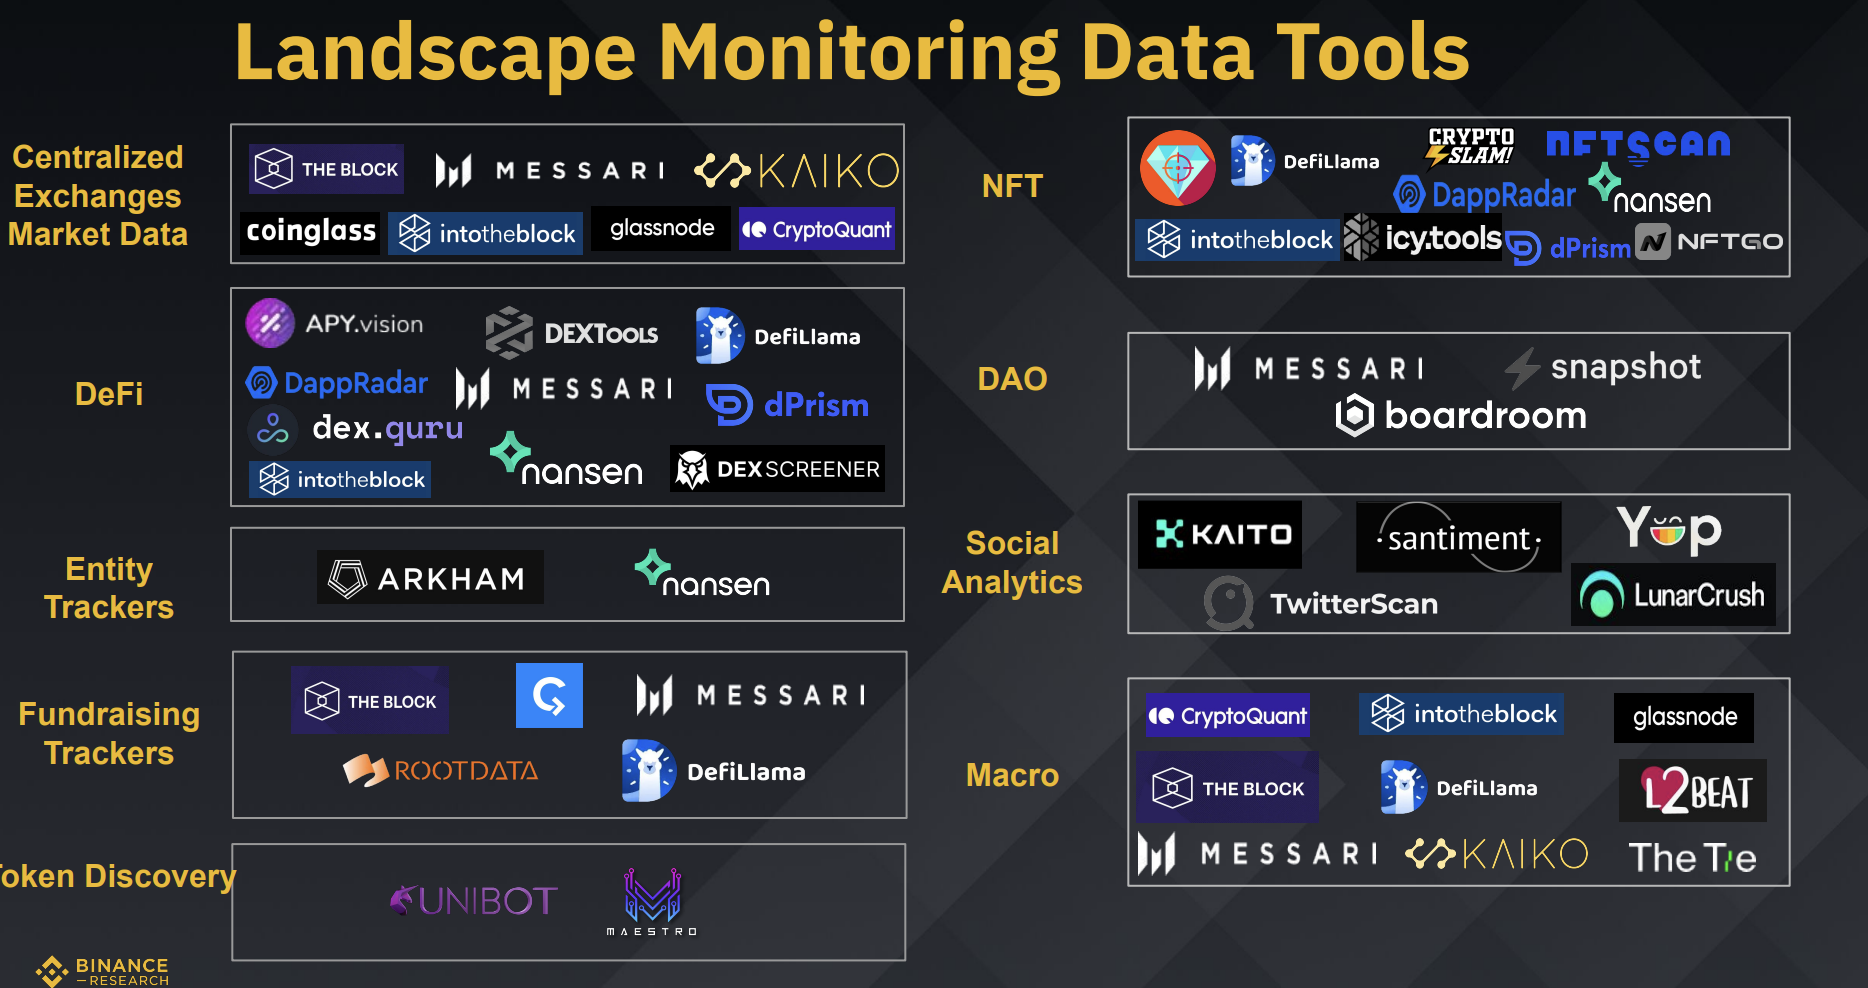Click The Block logo in Fundraising Trackers box
Image resolution: width=1868 pixels, height=988 pixels.
[x=370, y=701]
